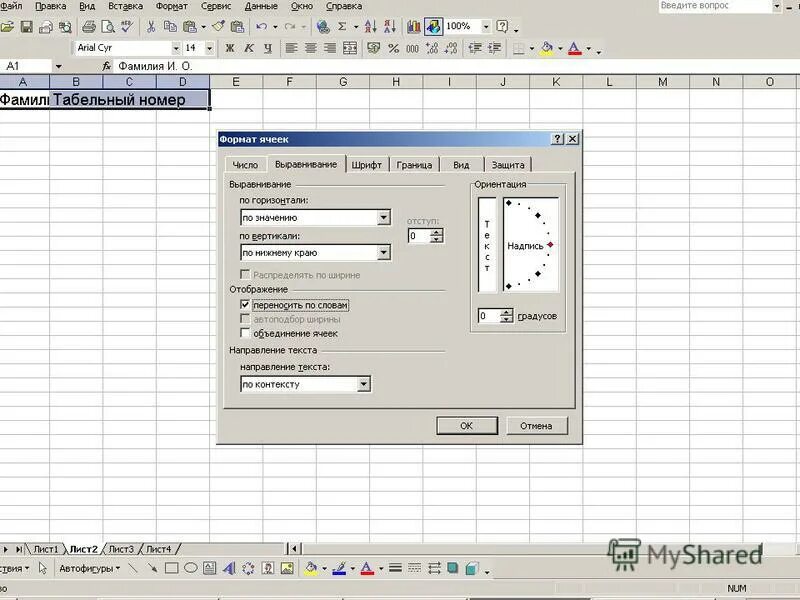Viewport: 800px width, 600px height.
Task: Click the 'Введите вопрос' help field
Action: [x=715, y=6]
